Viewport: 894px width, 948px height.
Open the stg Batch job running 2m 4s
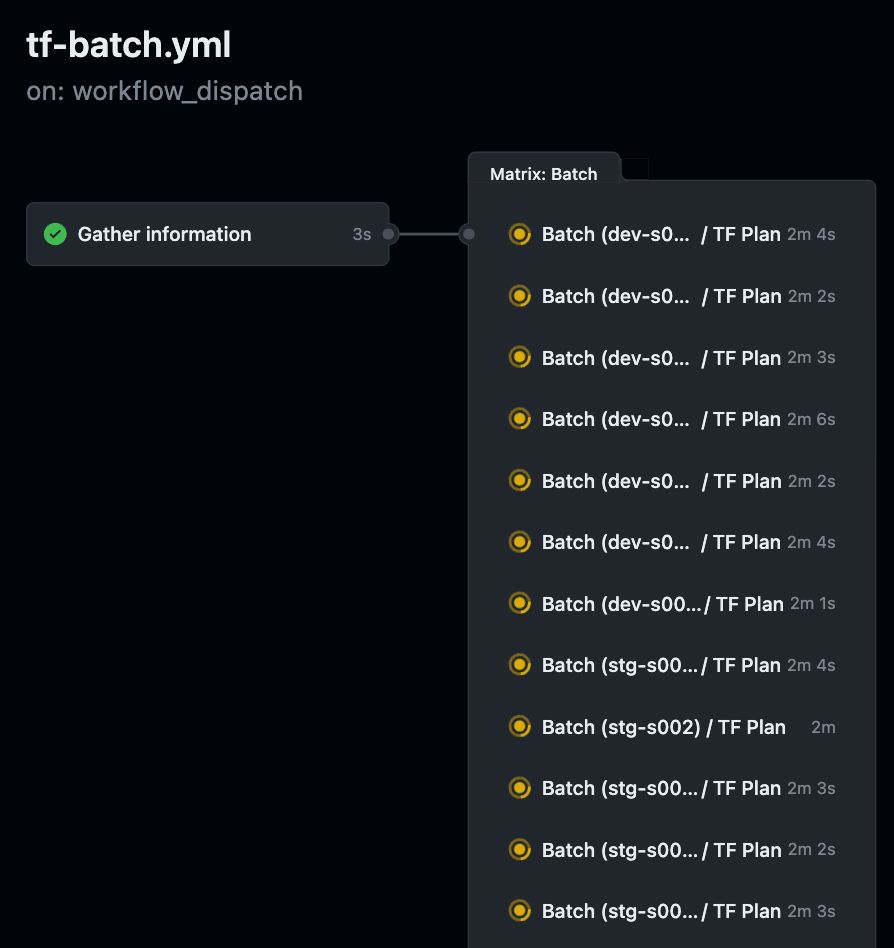click(x=672, y=665)
